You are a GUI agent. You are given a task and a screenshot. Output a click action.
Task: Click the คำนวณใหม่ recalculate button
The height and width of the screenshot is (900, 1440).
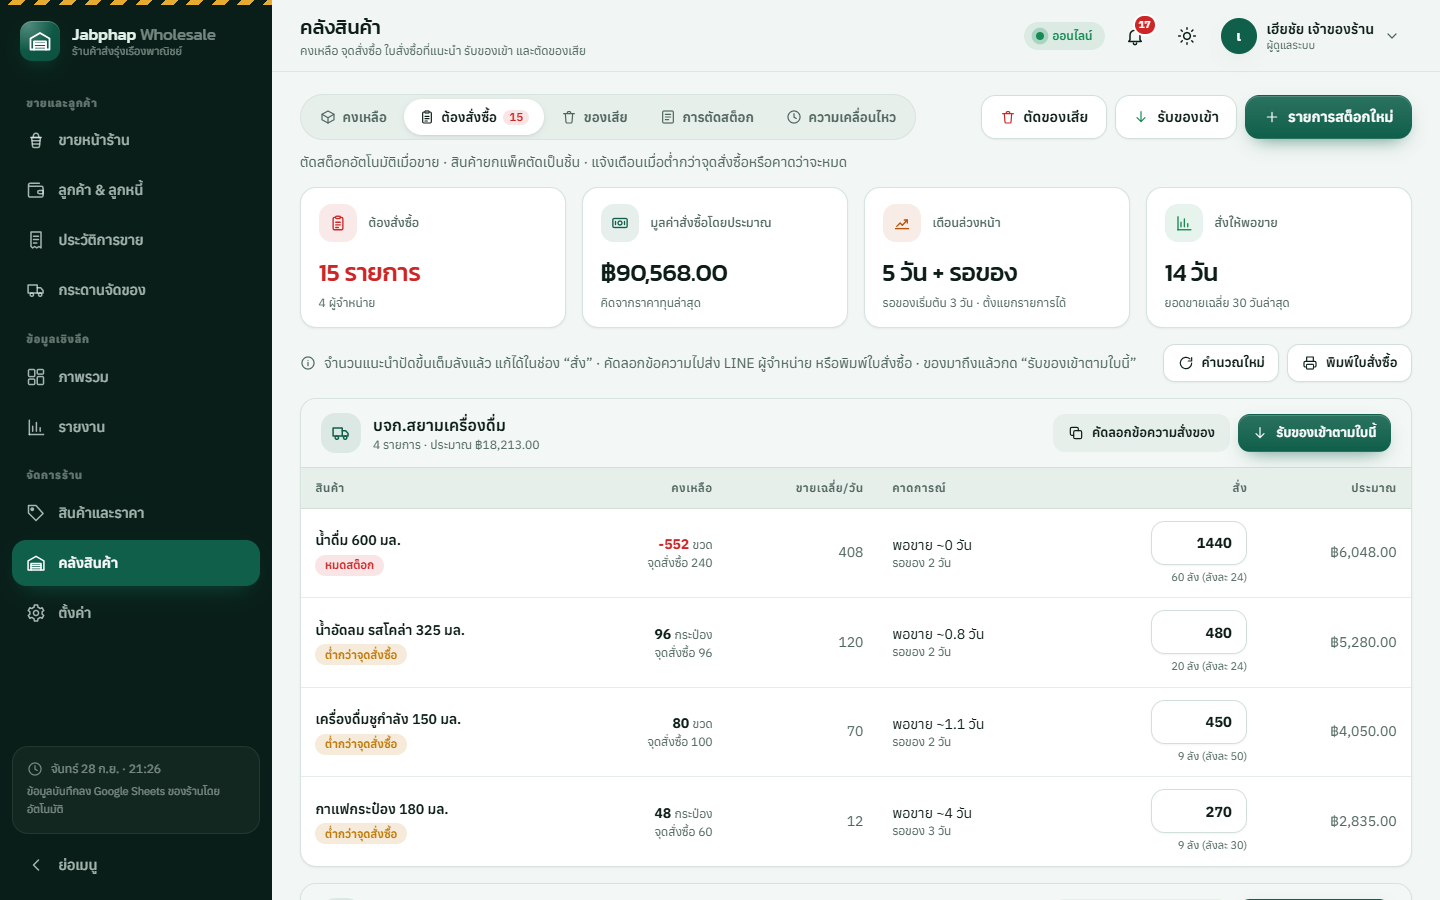tap(1221, 363)
